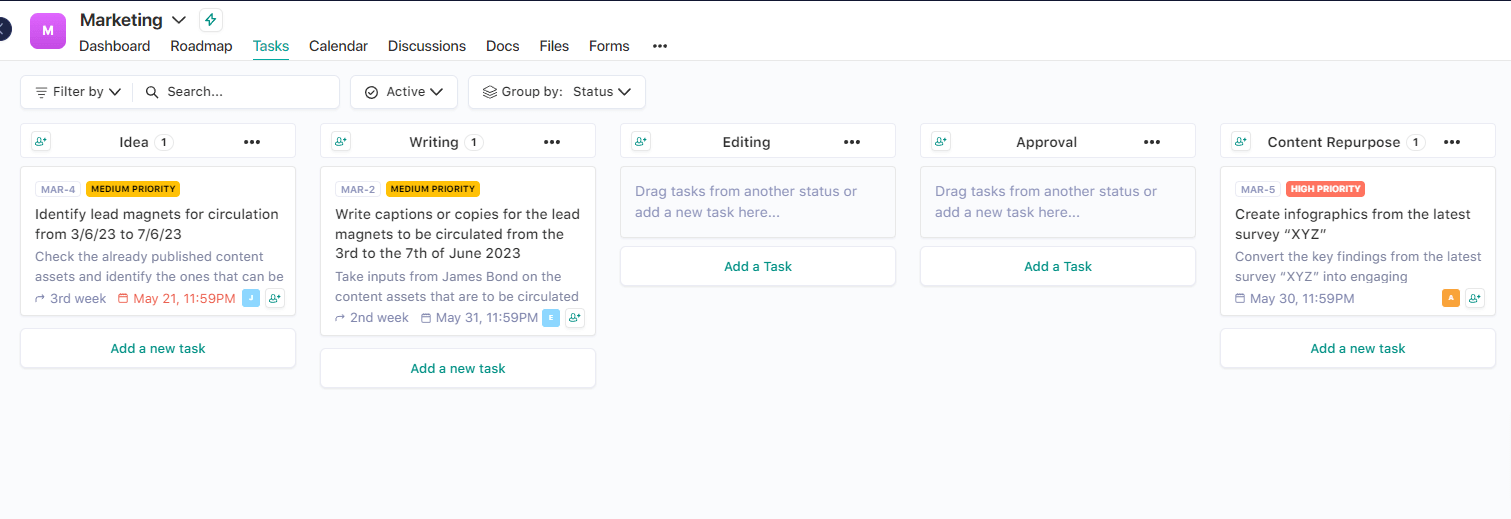Click Add a new task under Idea
Viewport: 1511px width, 519px height.
[x=158, y=348]
